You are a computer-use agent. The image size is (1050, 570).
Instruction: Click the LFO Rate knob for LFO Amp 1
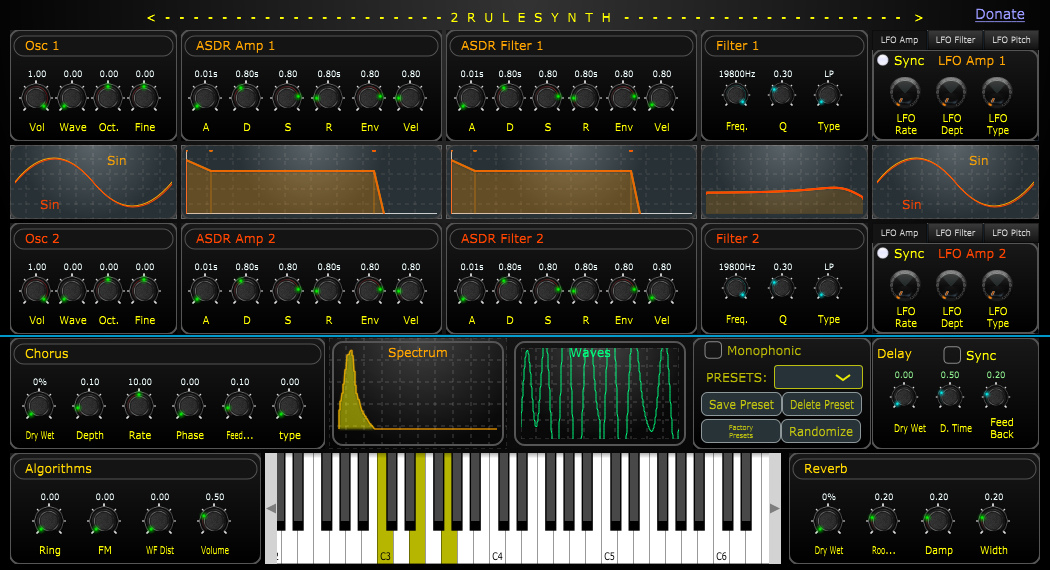905,93
